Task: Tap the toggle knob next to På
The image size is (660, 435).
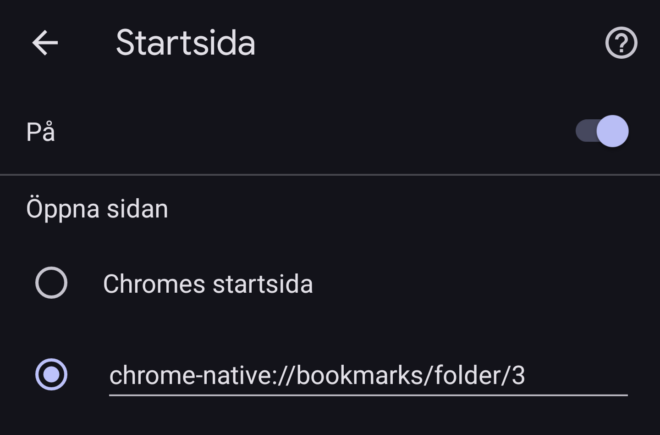Action: tap(612, 131)
